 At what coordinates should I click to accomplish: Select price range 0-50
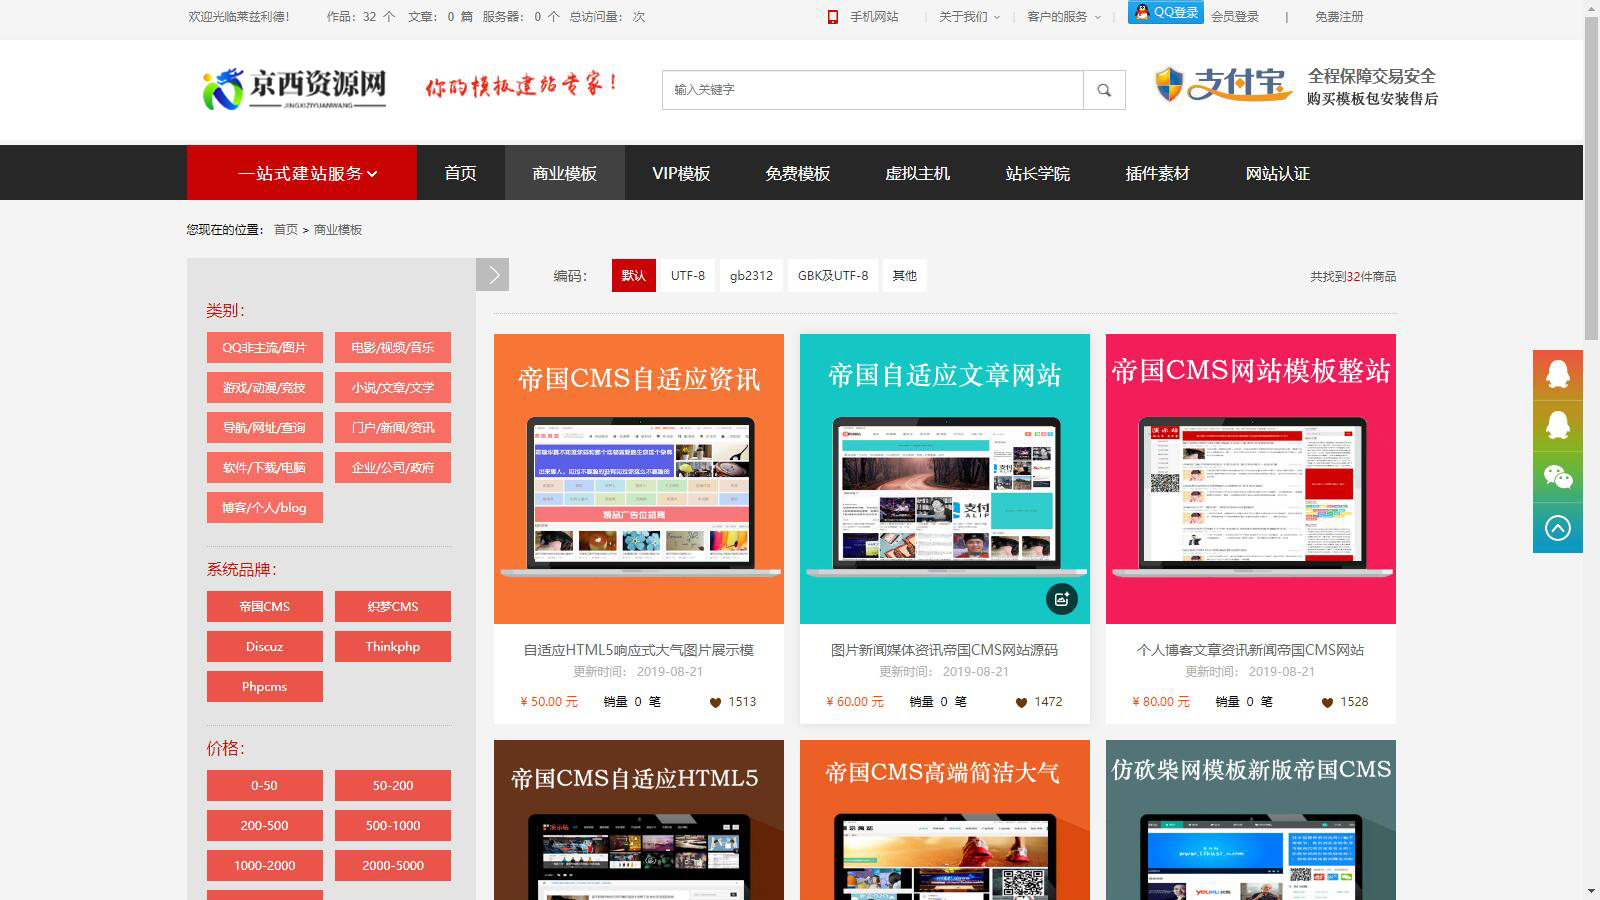[x=265, y=786]
